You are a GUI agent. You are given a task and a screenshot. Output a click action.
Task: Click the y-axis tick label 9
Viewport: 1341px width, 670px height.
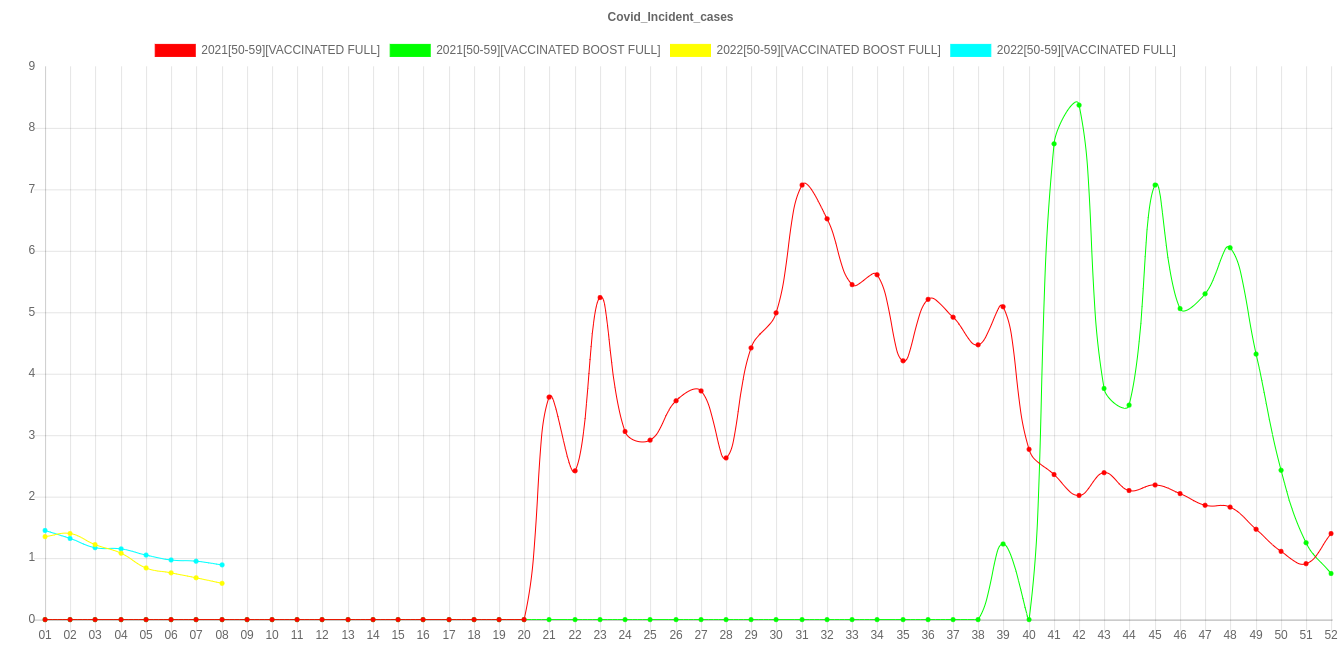click(32, 66)
